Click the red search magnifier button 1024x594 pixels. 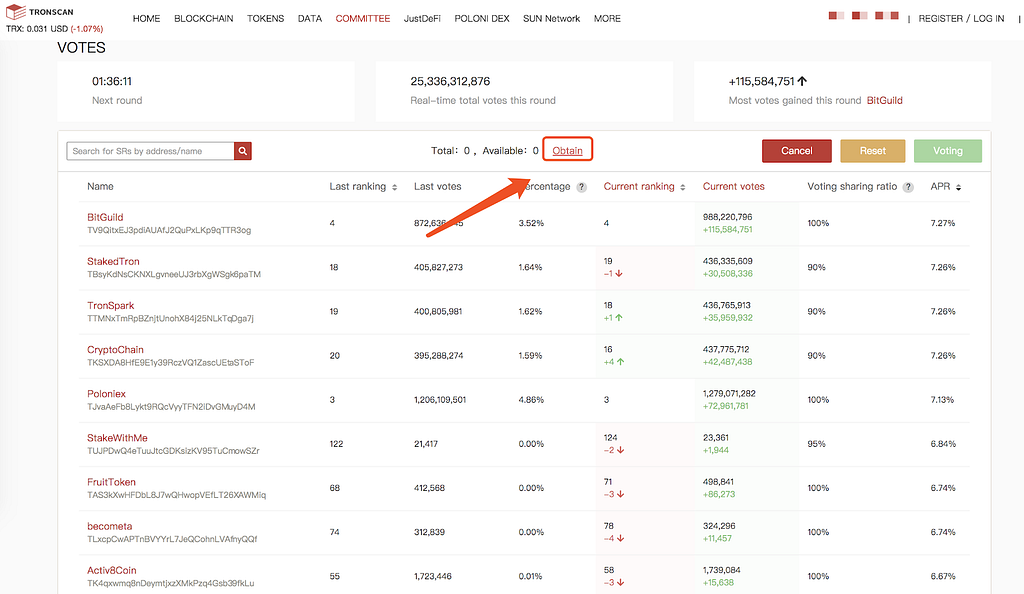click(x=242, y=151)
